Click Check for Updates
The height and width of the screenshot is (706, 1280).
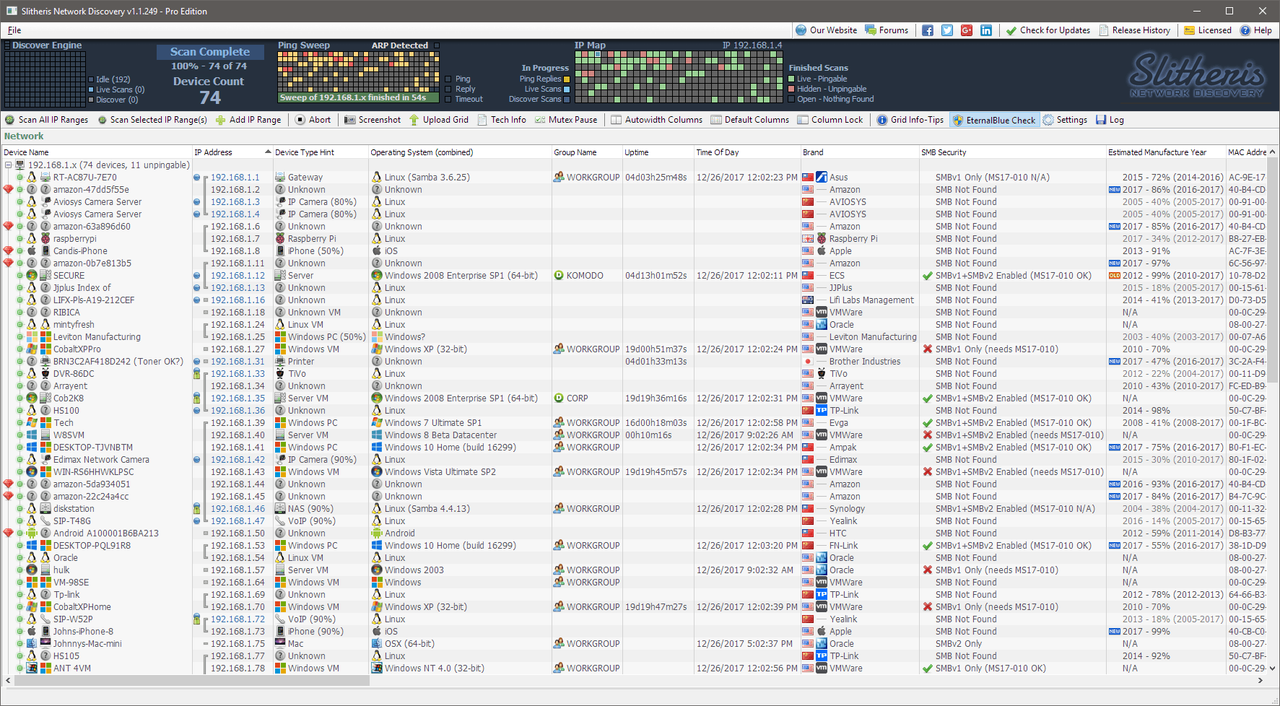pyautogui.click(x=1048, y=31)
